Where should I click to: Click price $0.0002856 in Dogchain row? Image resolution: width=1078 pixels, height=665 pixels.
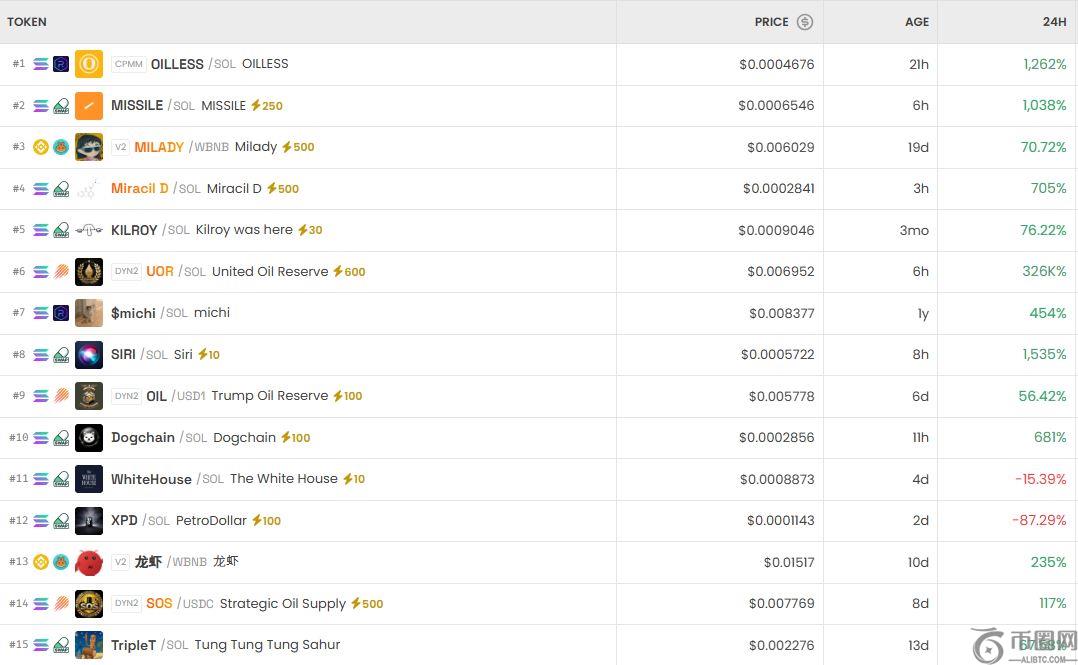tap(776, 437)
